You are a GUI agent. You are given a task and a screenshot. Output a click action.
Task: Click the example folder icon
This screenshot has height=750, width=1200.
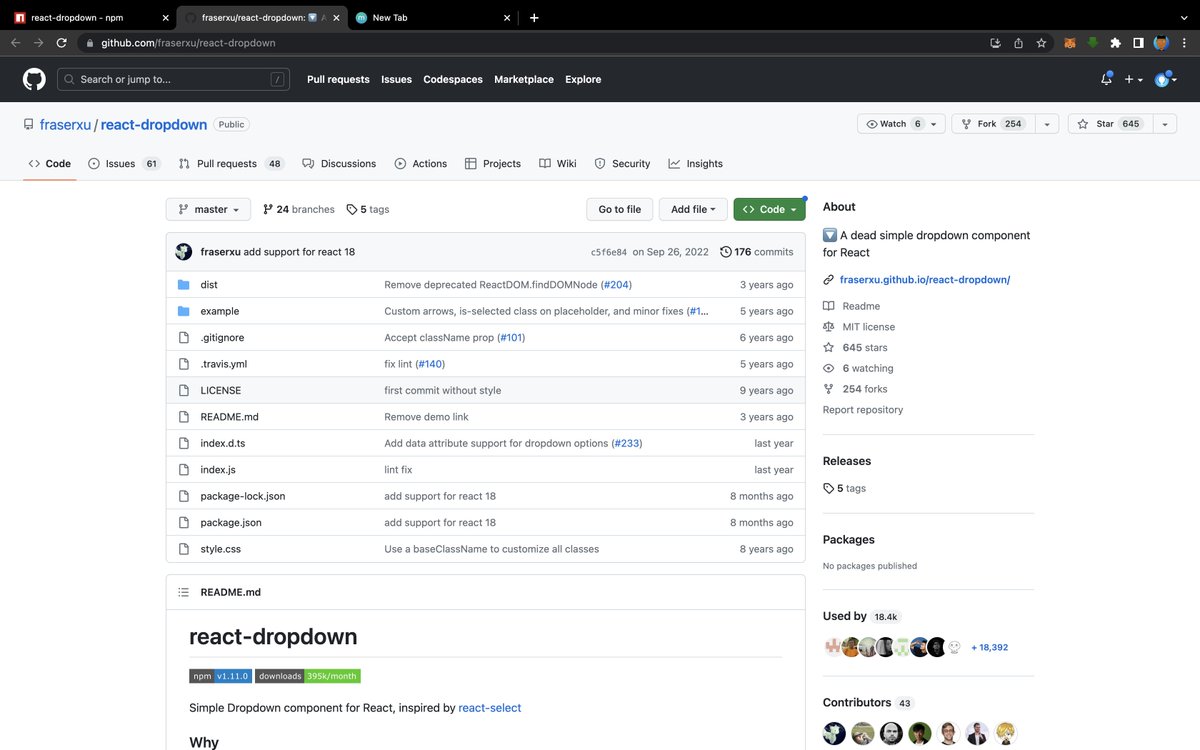[x=183, y=311]
